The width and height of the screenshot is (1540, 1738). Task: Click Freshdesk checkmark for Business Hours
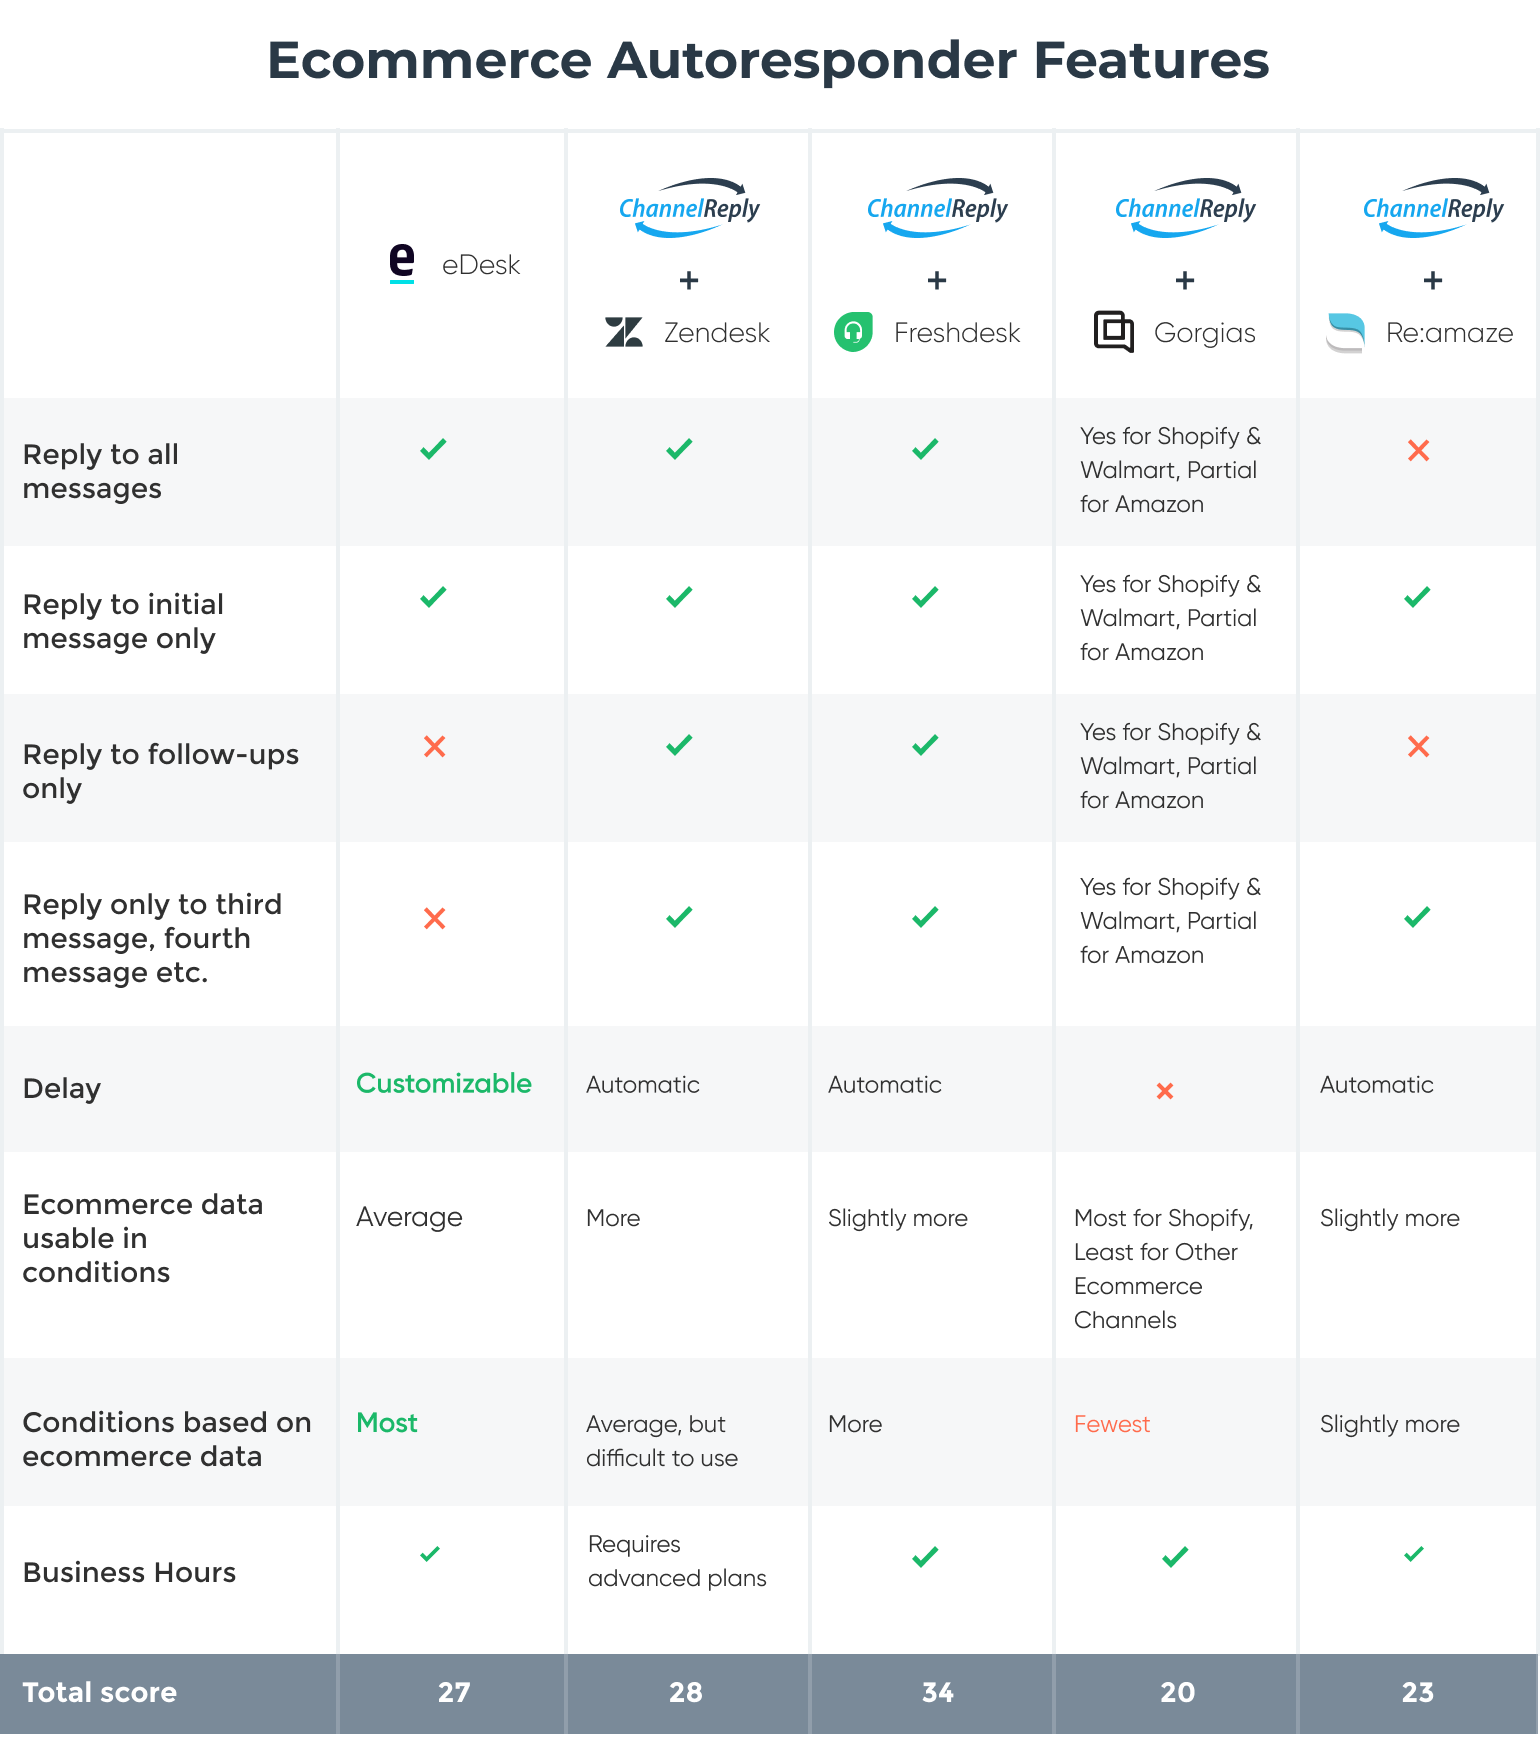[x=925, y=1557]
